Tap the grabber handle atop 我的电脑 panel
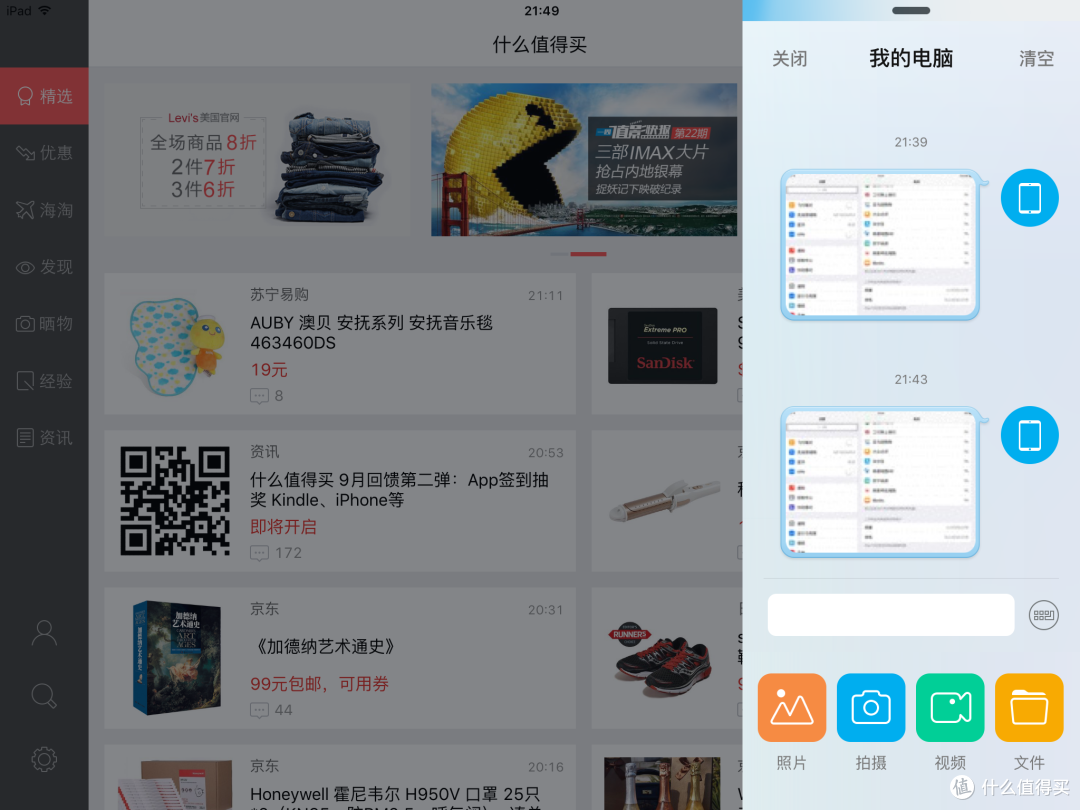 (911, 10)
